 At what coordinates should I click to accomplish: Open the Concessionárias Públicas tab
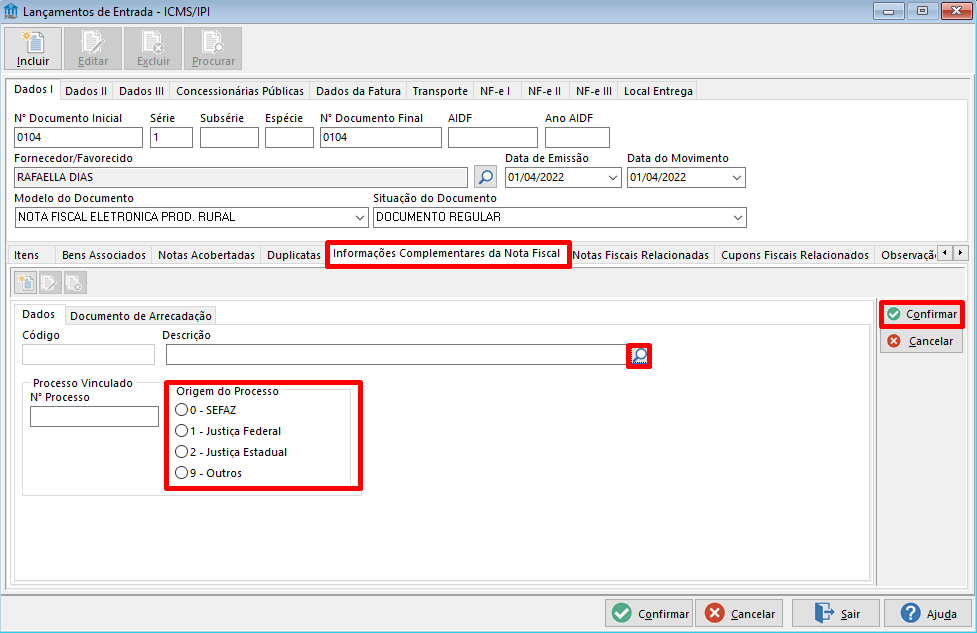[x=240, y=91]
